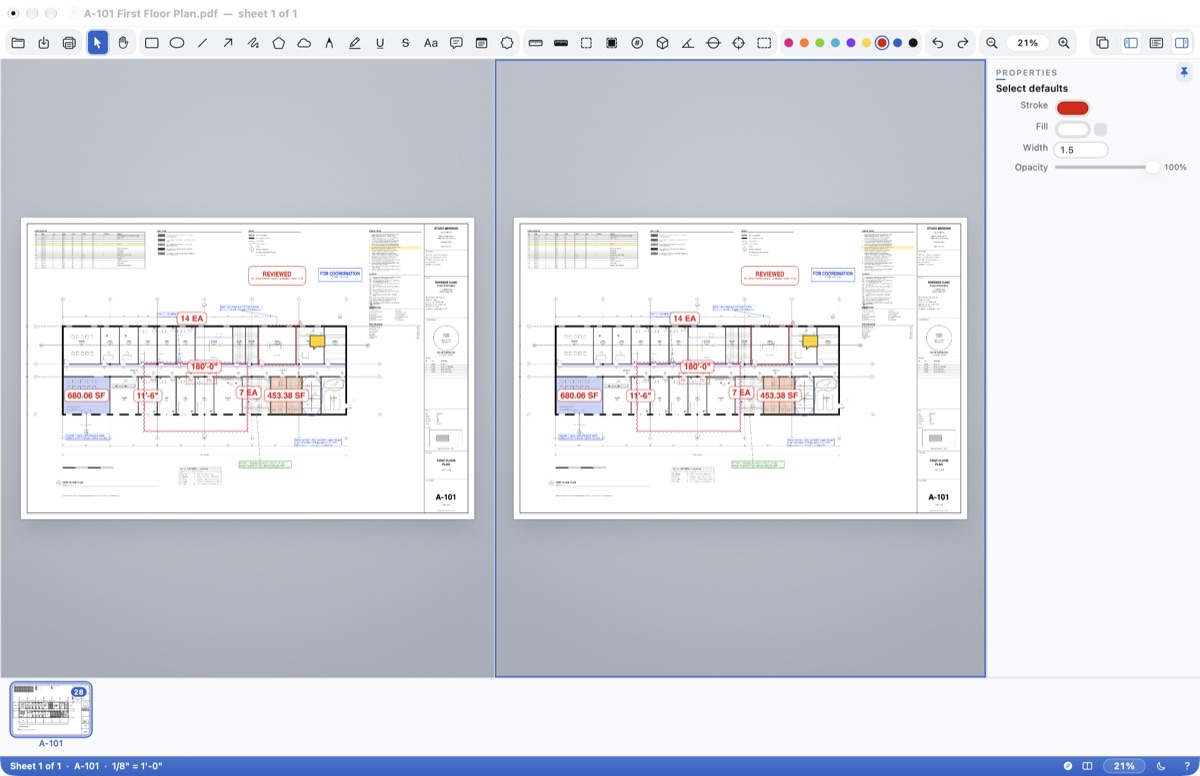Choose the Underline text tool

click(x=380, y=43)
